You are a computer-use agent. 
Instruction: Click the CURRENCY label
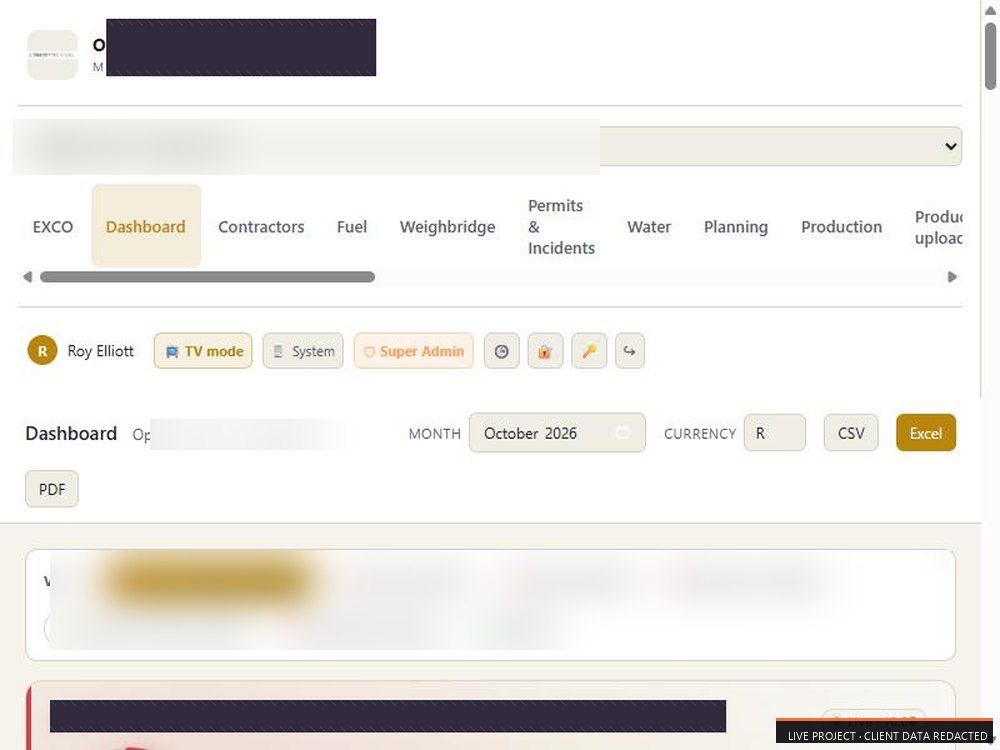tap(700, 434)
